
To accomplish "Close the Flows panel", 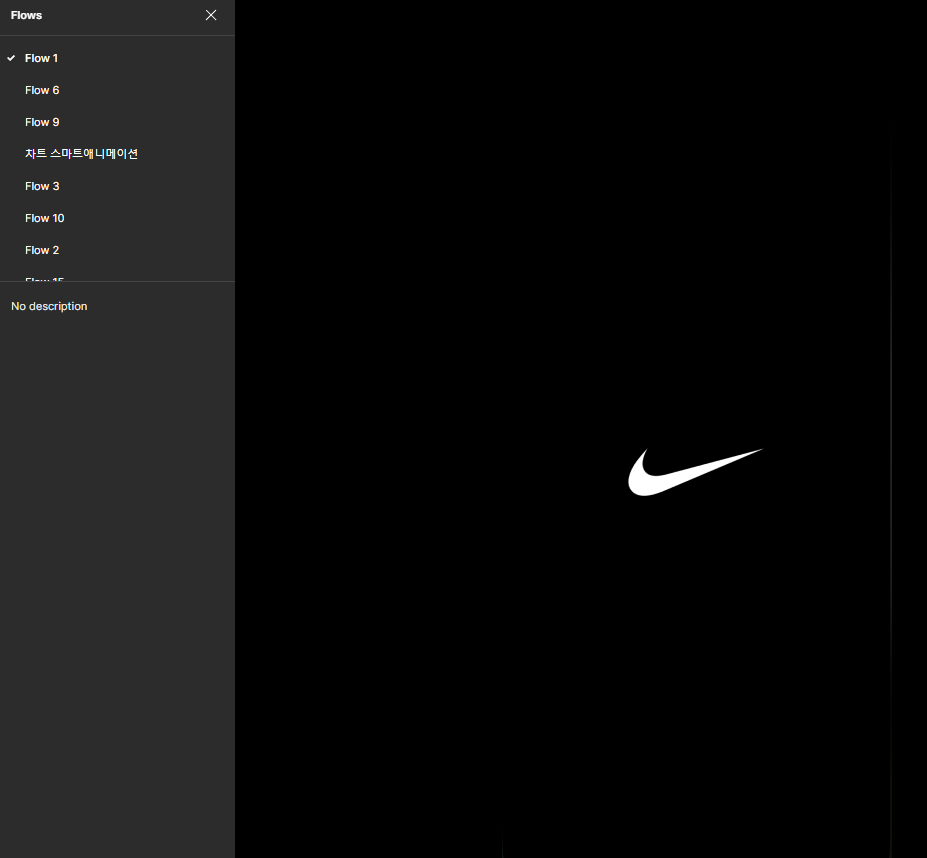I will point(211,15).
